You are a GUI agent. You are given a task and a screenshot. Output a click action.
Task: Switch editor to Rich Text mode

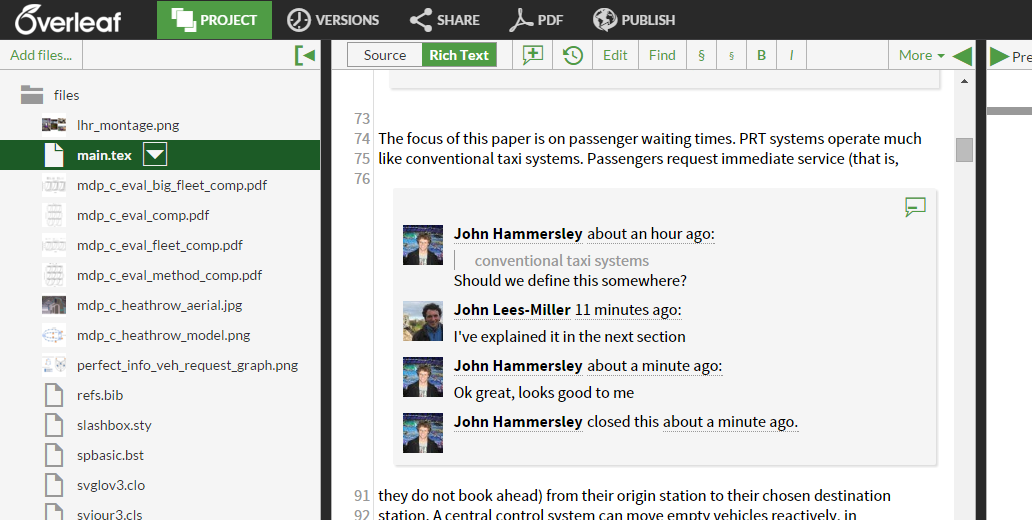point(459,55)
